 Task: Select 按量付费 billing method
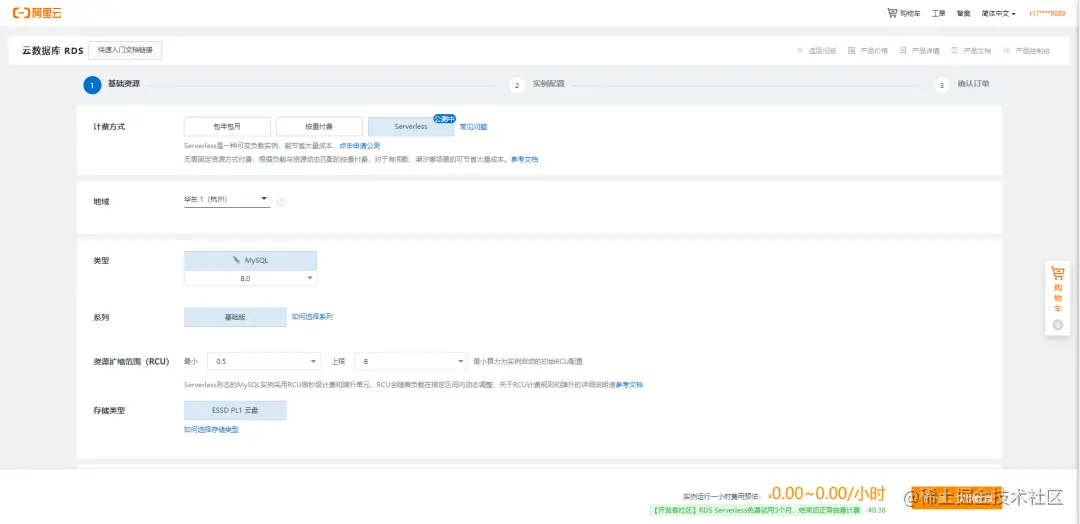(319, 127)
